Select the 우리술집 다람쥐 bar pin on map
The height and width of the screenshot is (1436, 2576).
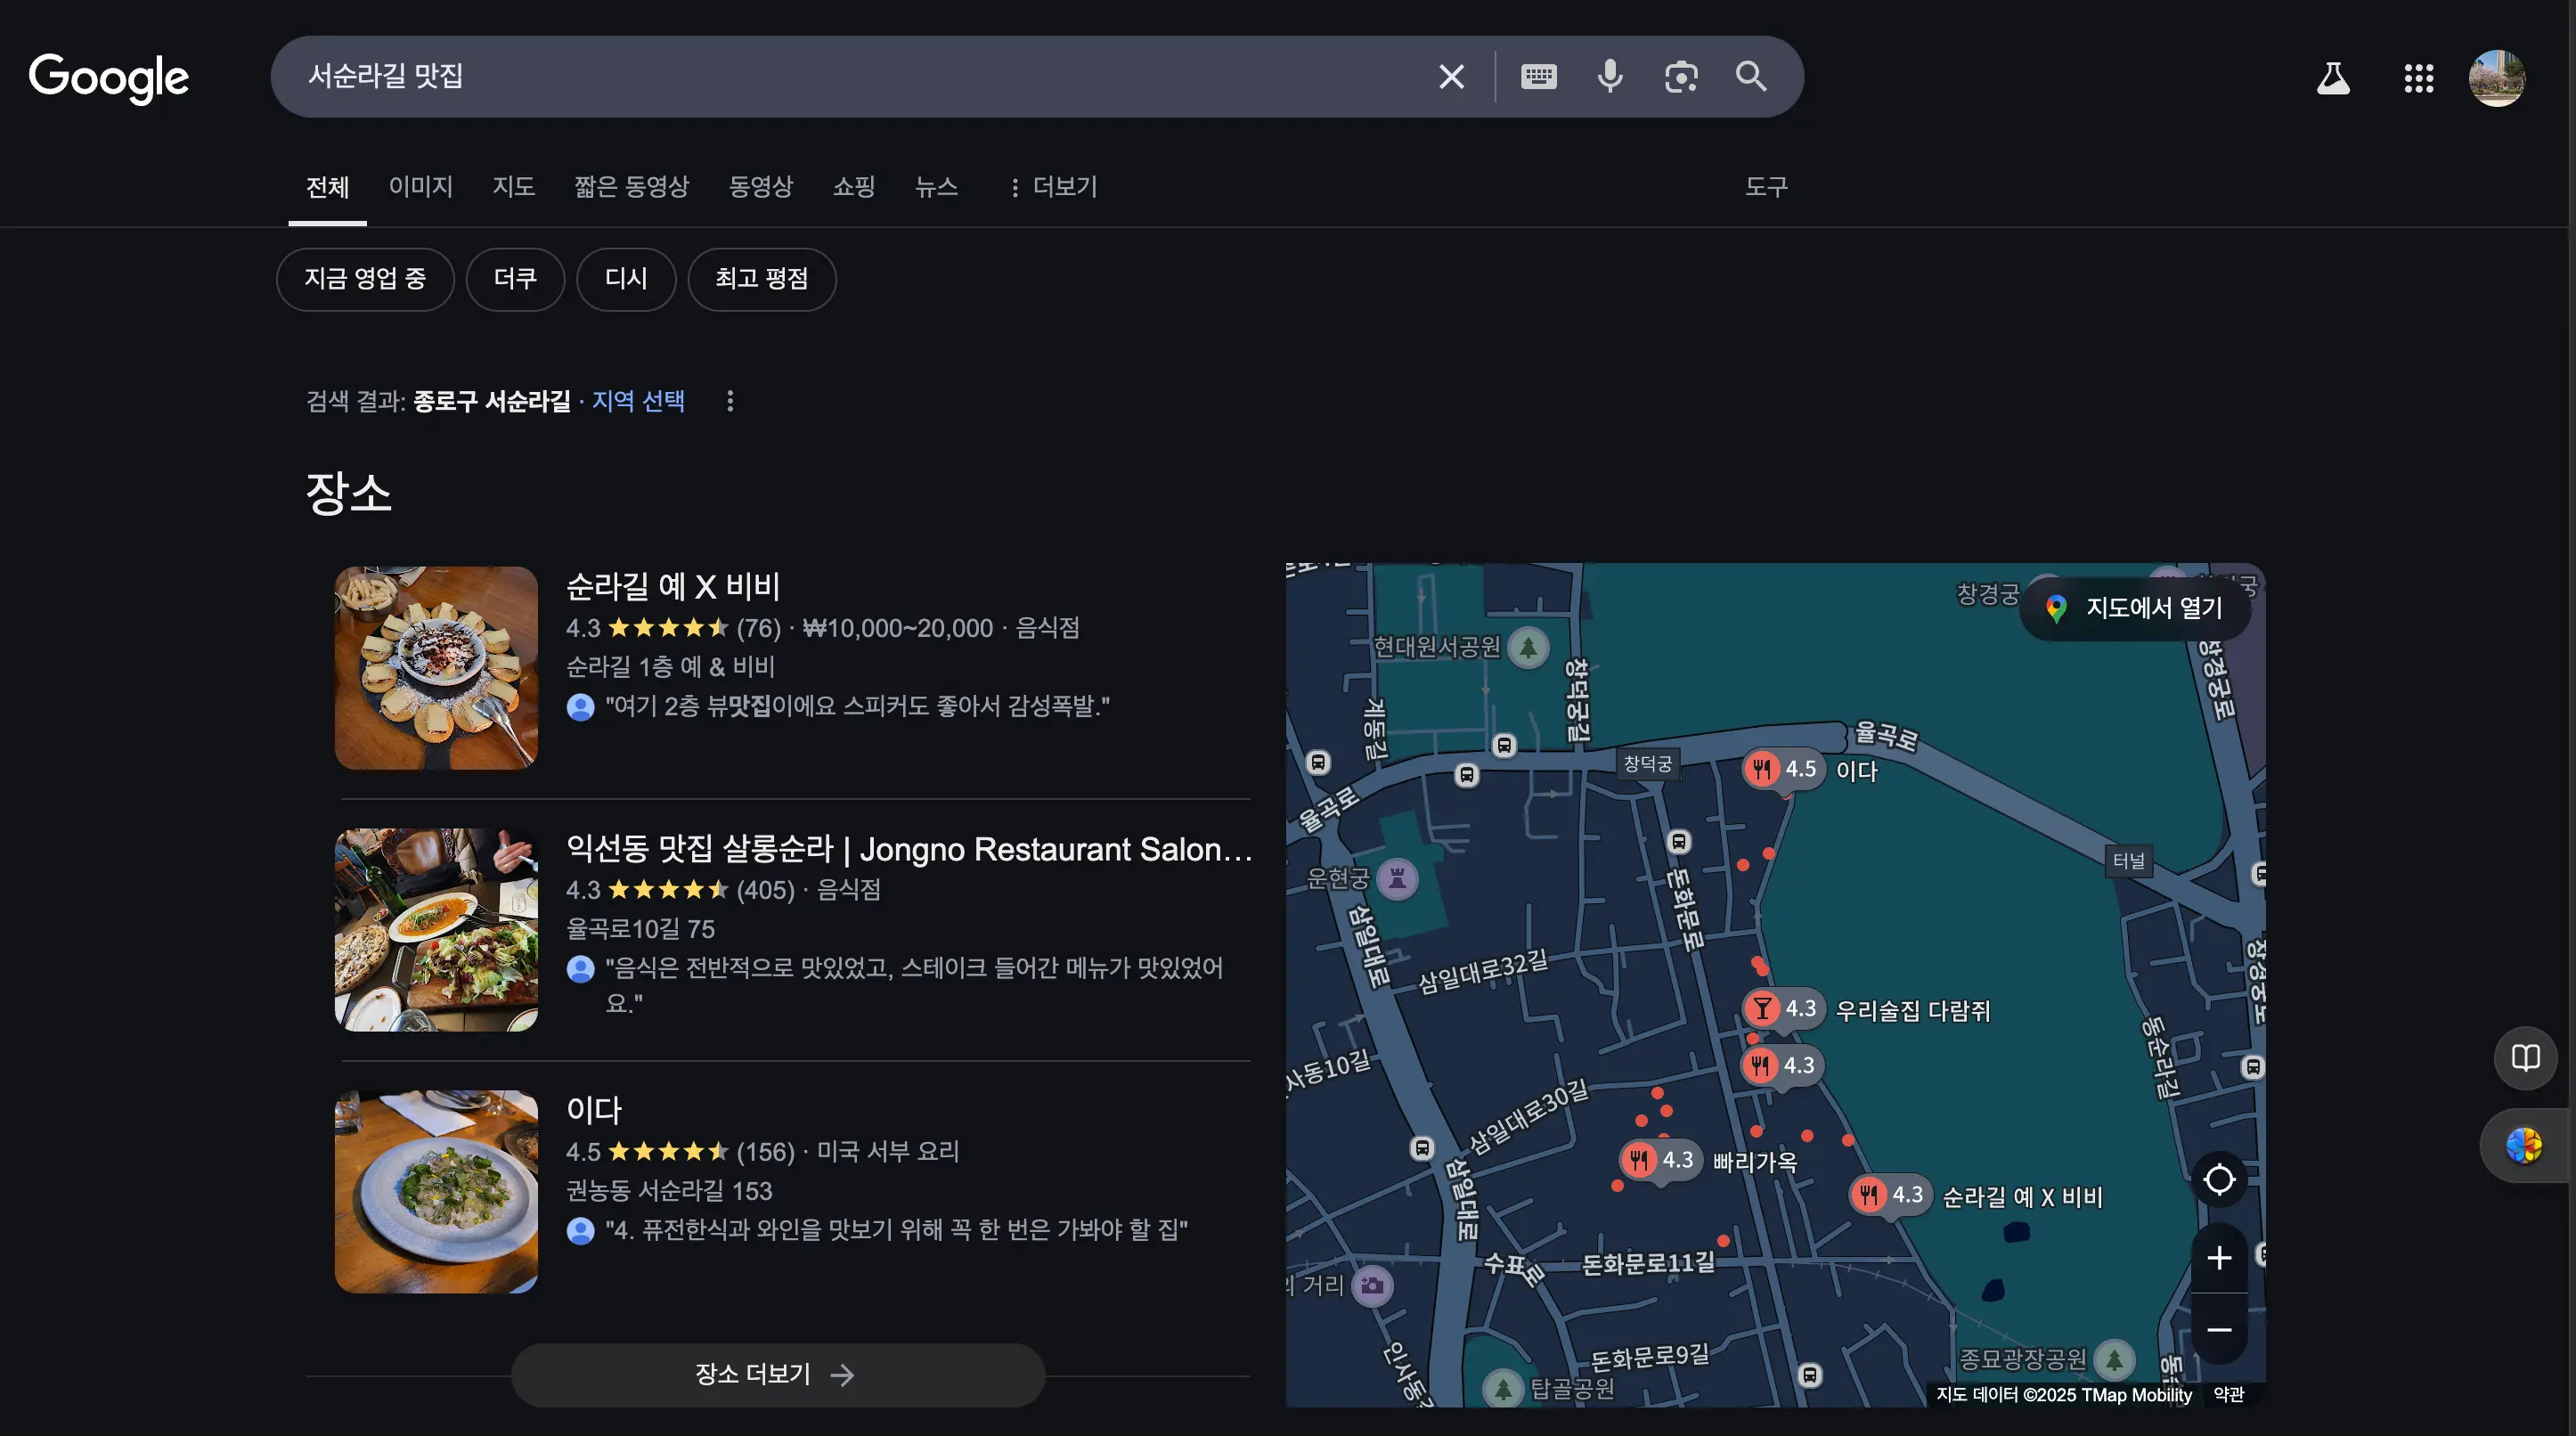(1783, 1008)
